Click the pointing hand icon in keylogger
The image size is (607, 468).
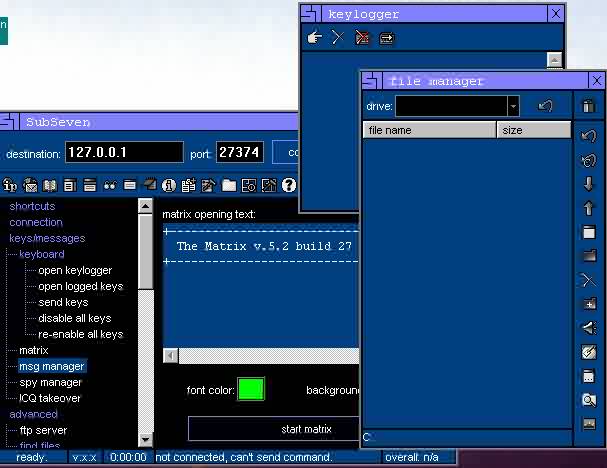pos(314,38)
